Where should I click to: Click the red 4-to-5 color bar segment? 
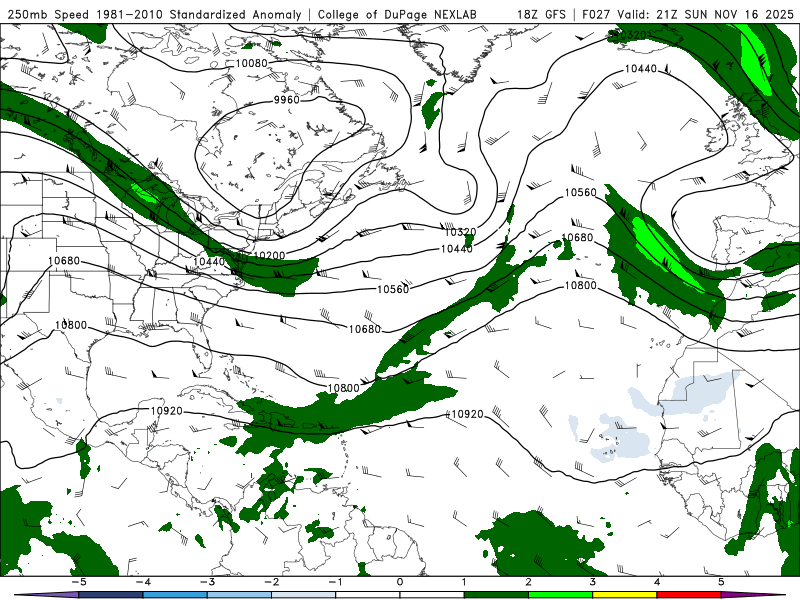(689, 595)
